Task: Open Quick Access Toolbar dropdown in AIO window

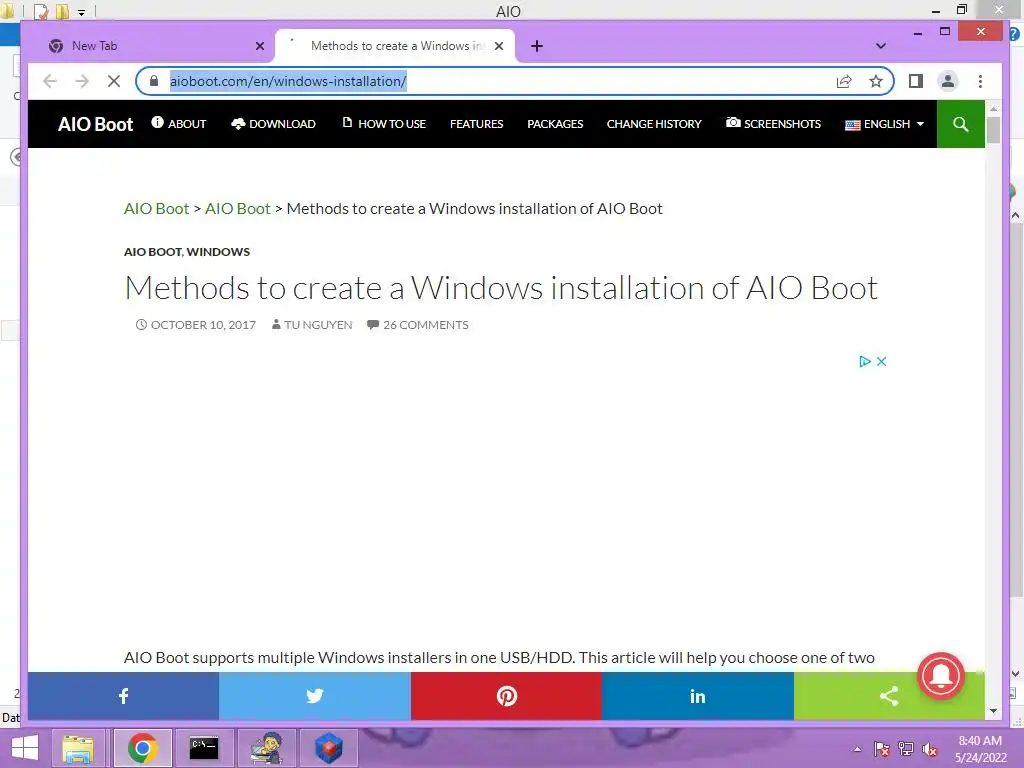Action: [81, 12]
